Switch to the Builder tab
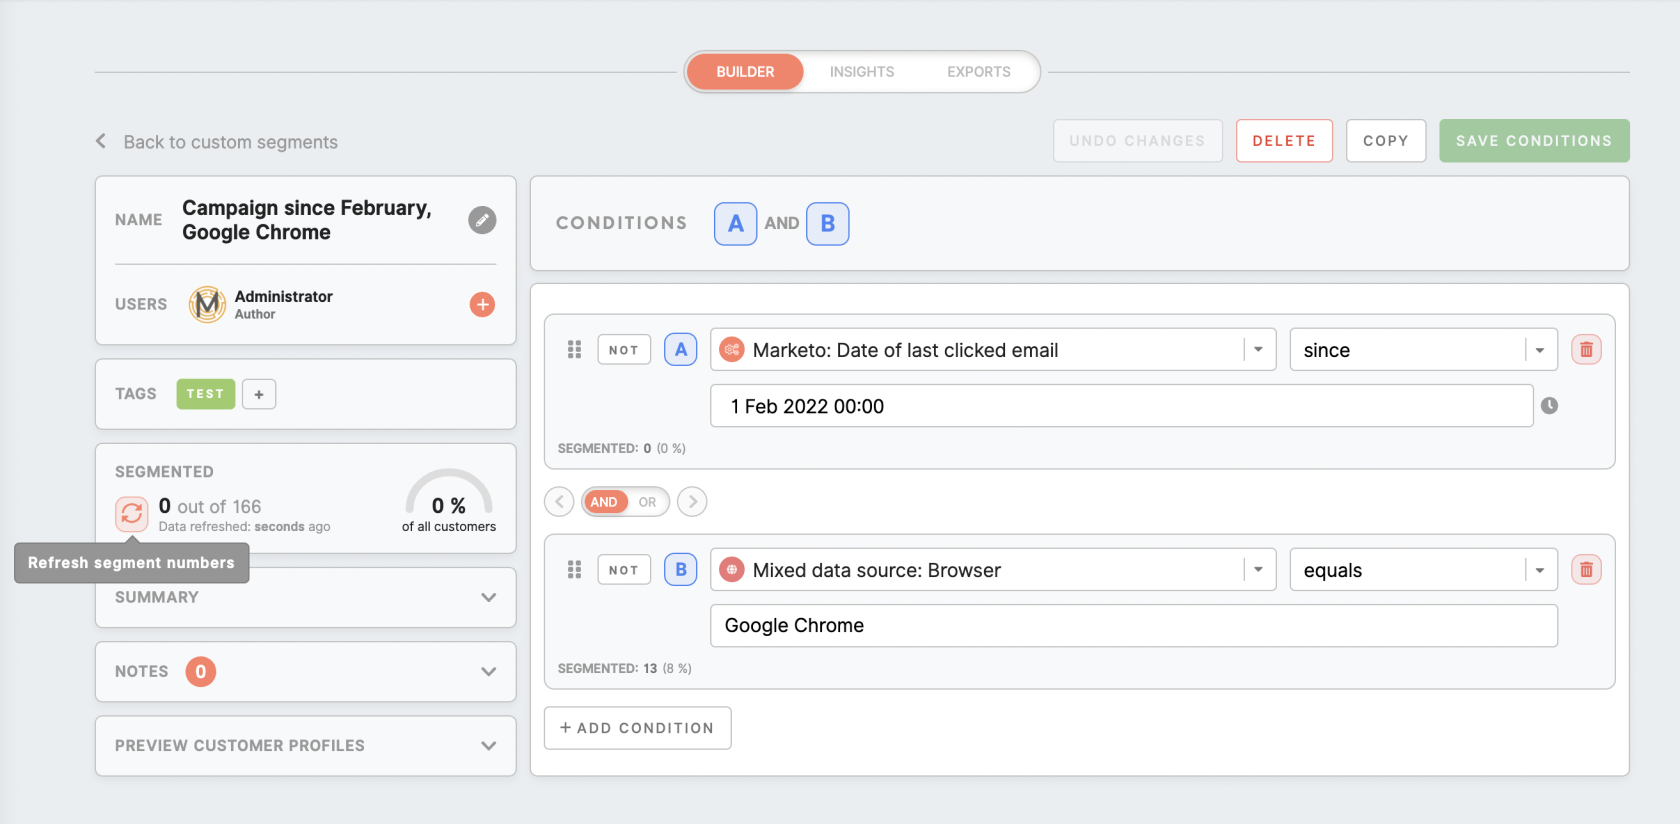 [x=745, y=72]
